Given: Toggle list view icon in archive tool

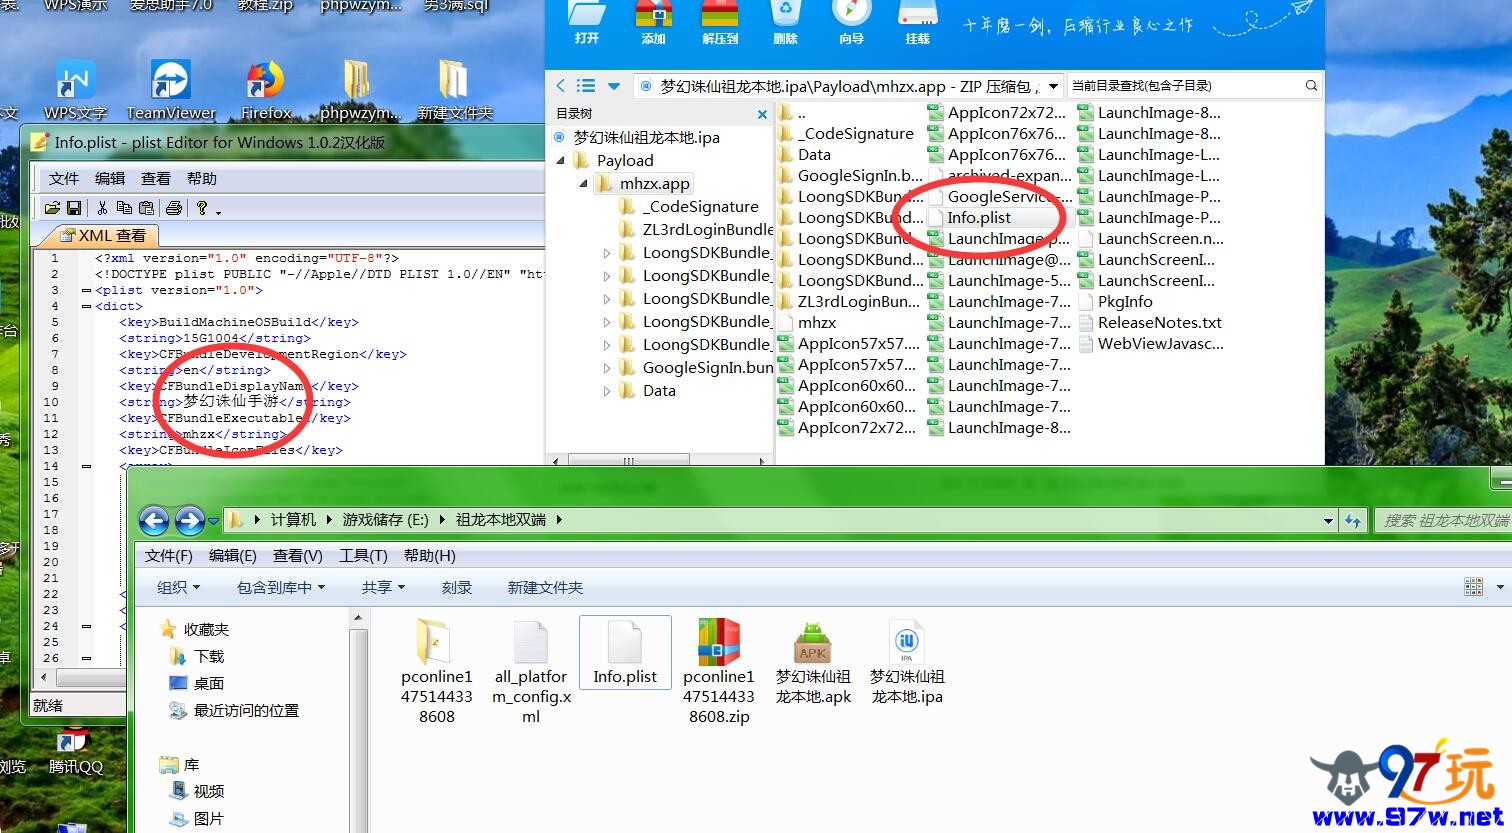Looking at the screenshot, I should (x=586, y=86).
